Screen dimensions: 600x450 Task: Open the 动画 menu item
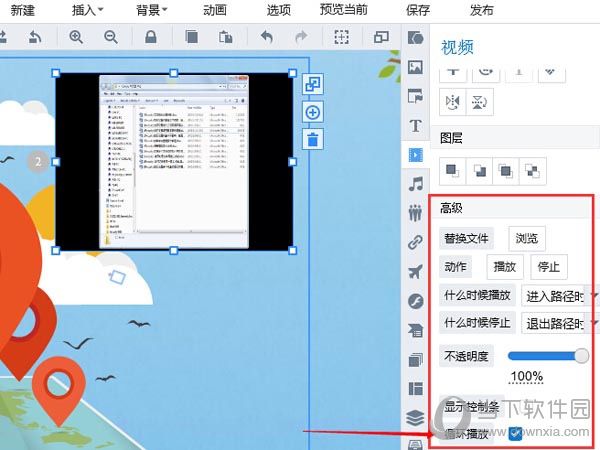(215, 10)
